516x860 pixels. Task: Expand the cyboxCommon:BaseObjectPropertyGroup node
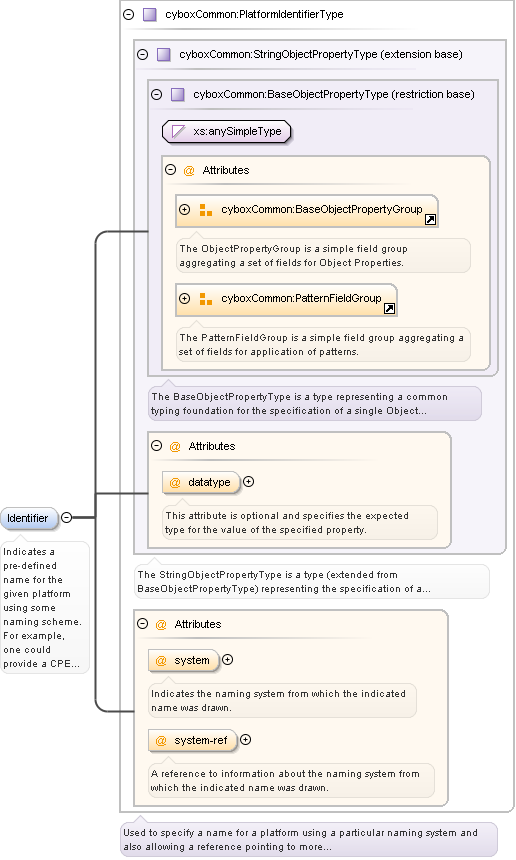pyautogui.click(x=185, y=210)
